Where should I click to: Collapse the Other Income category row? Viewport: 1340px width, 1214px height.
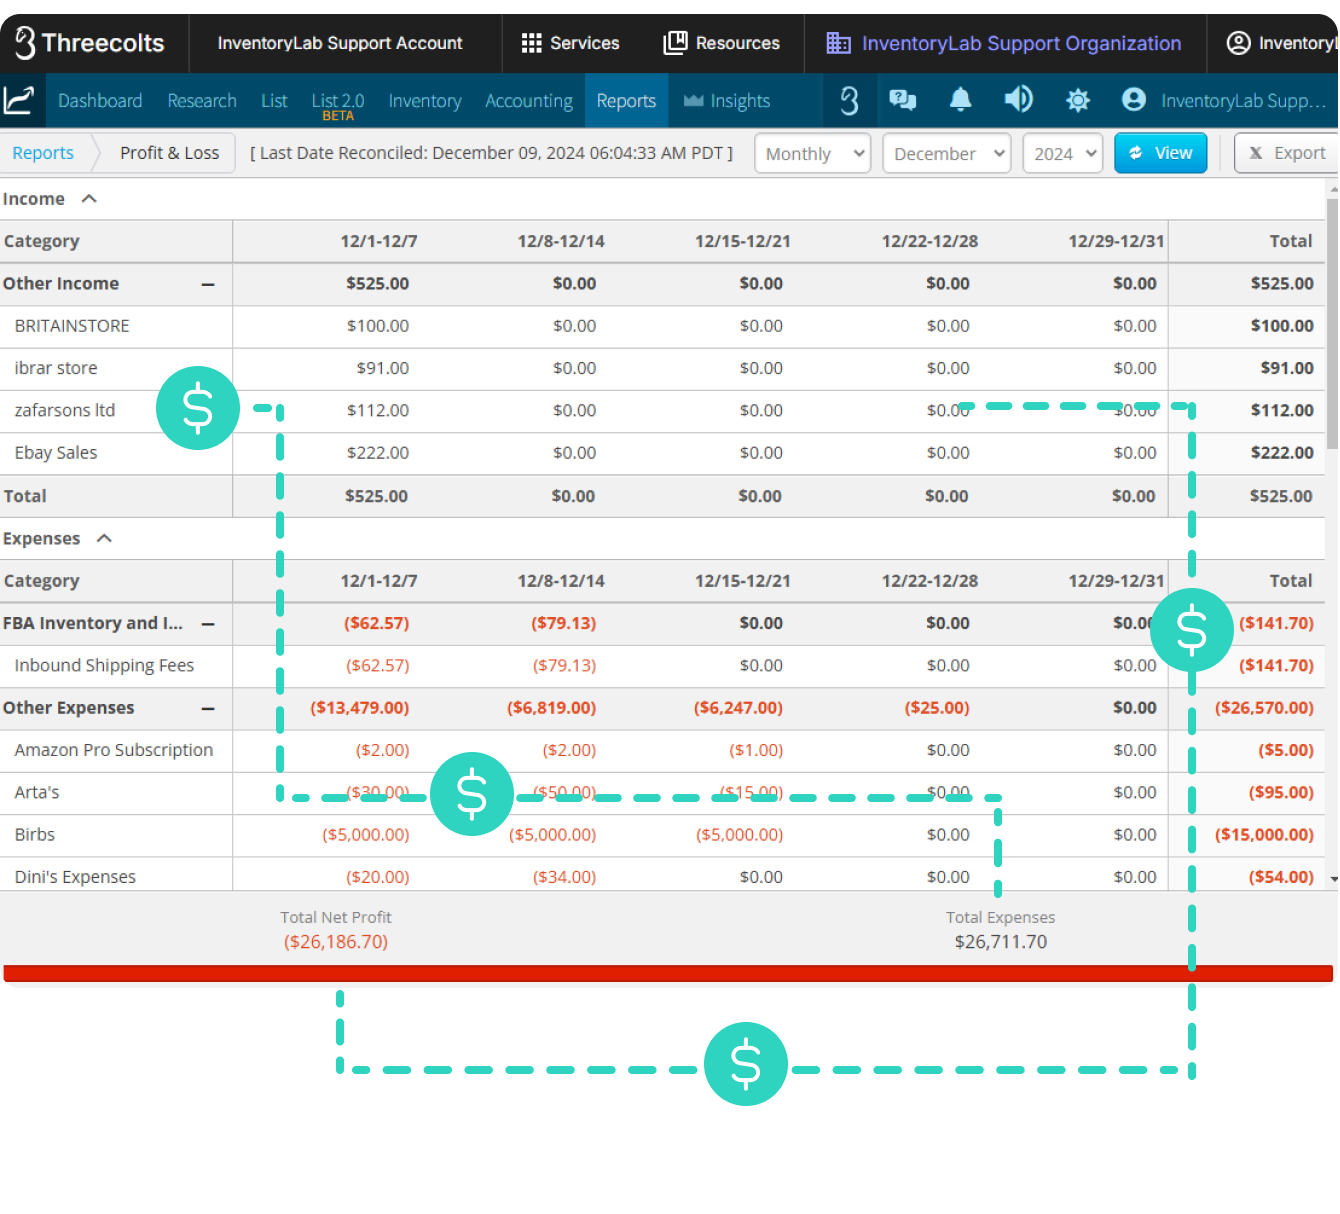pyautogui.click(x=208, y=284)
